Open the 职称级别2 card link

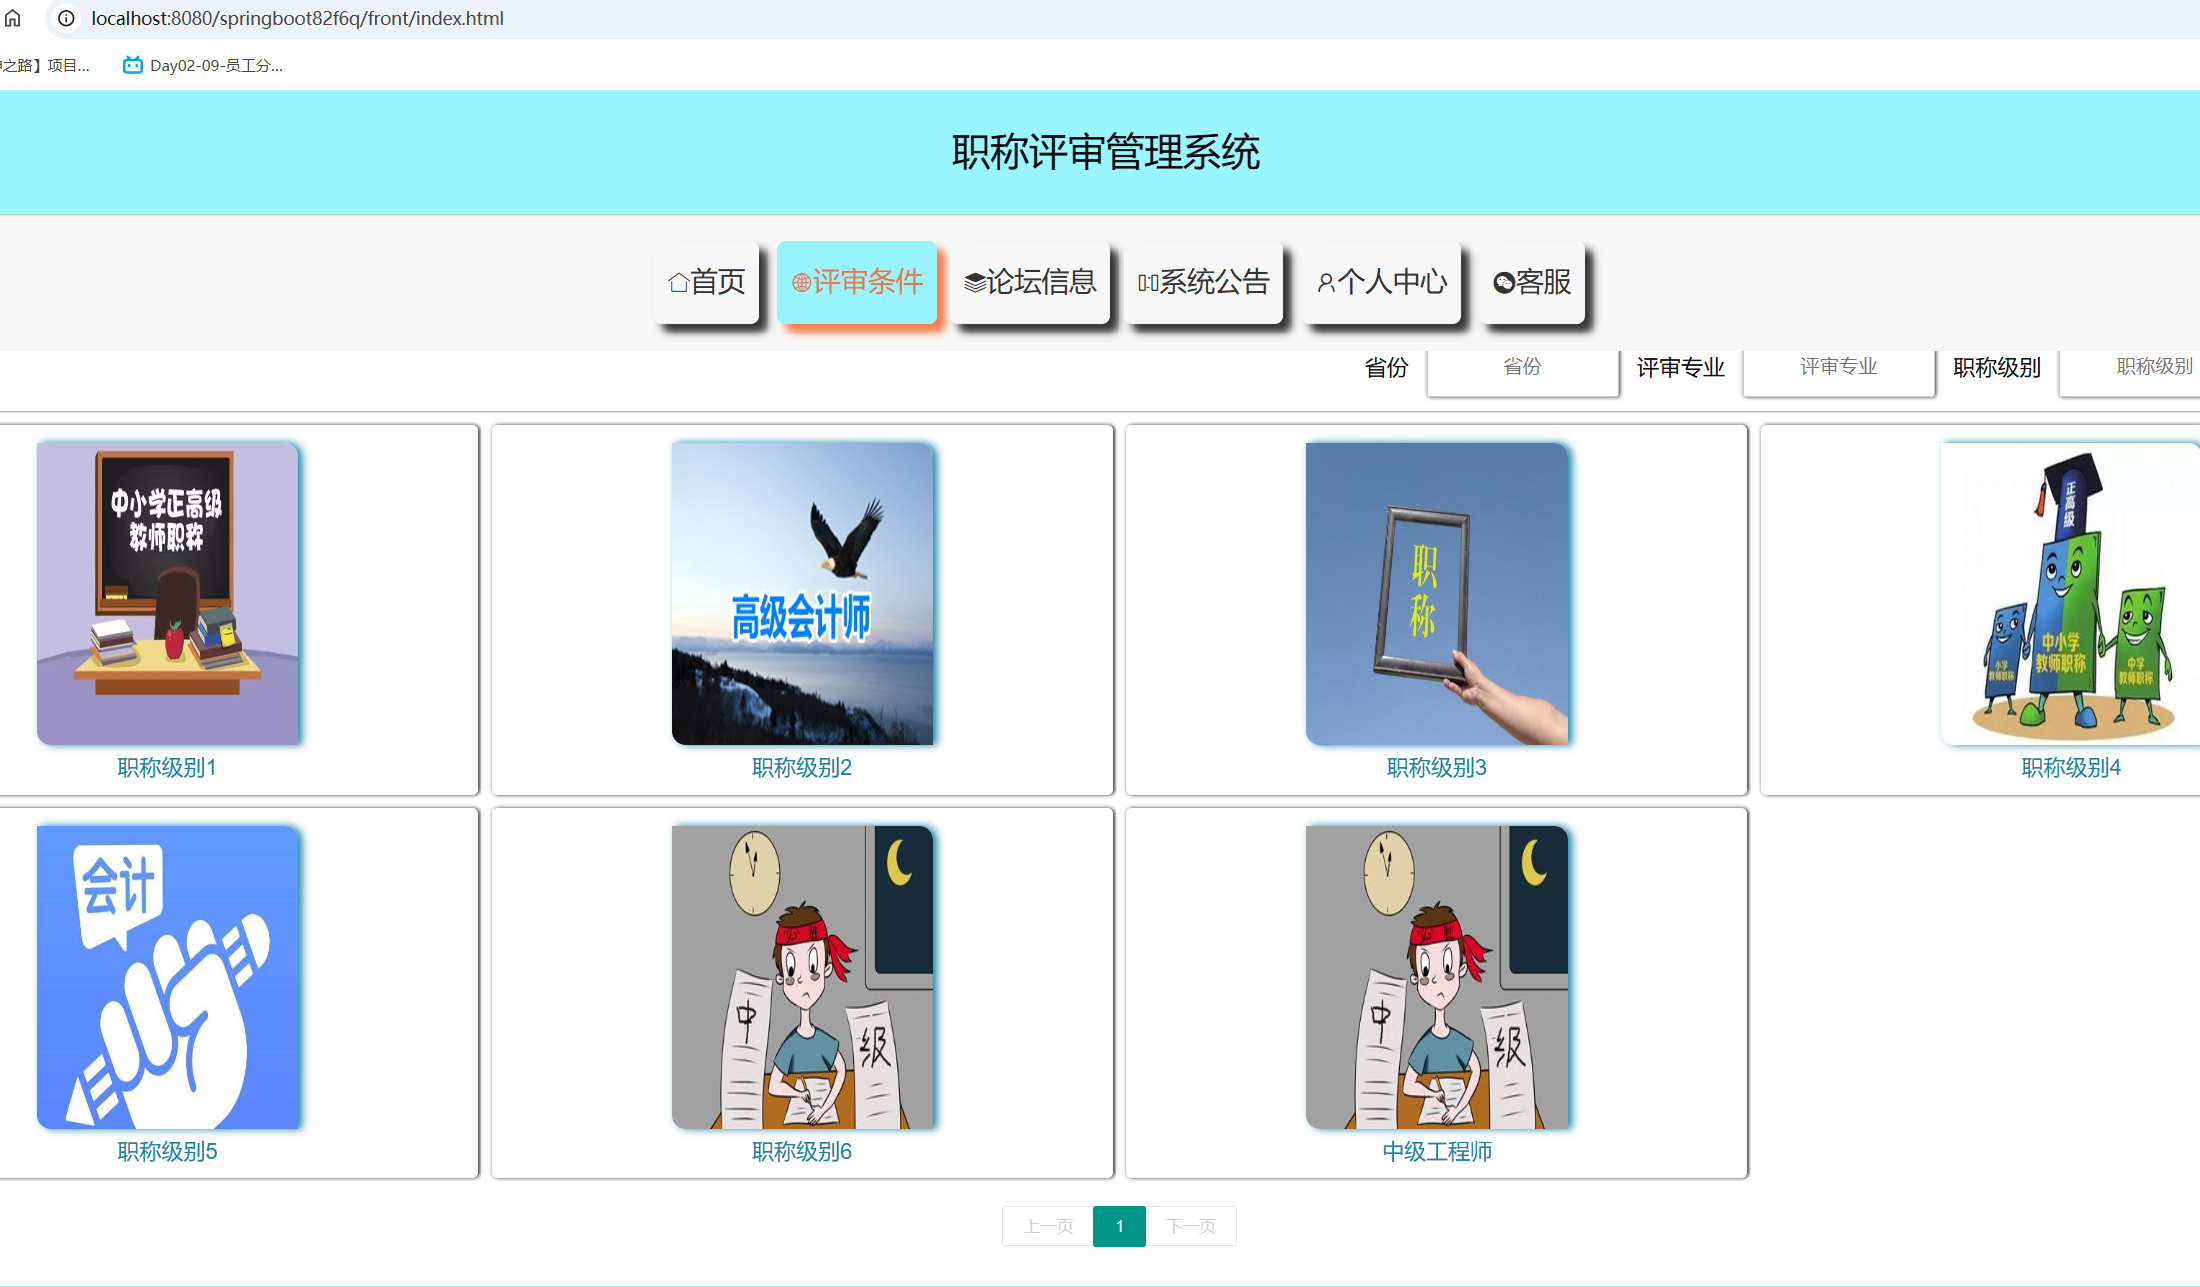[801, 767]
